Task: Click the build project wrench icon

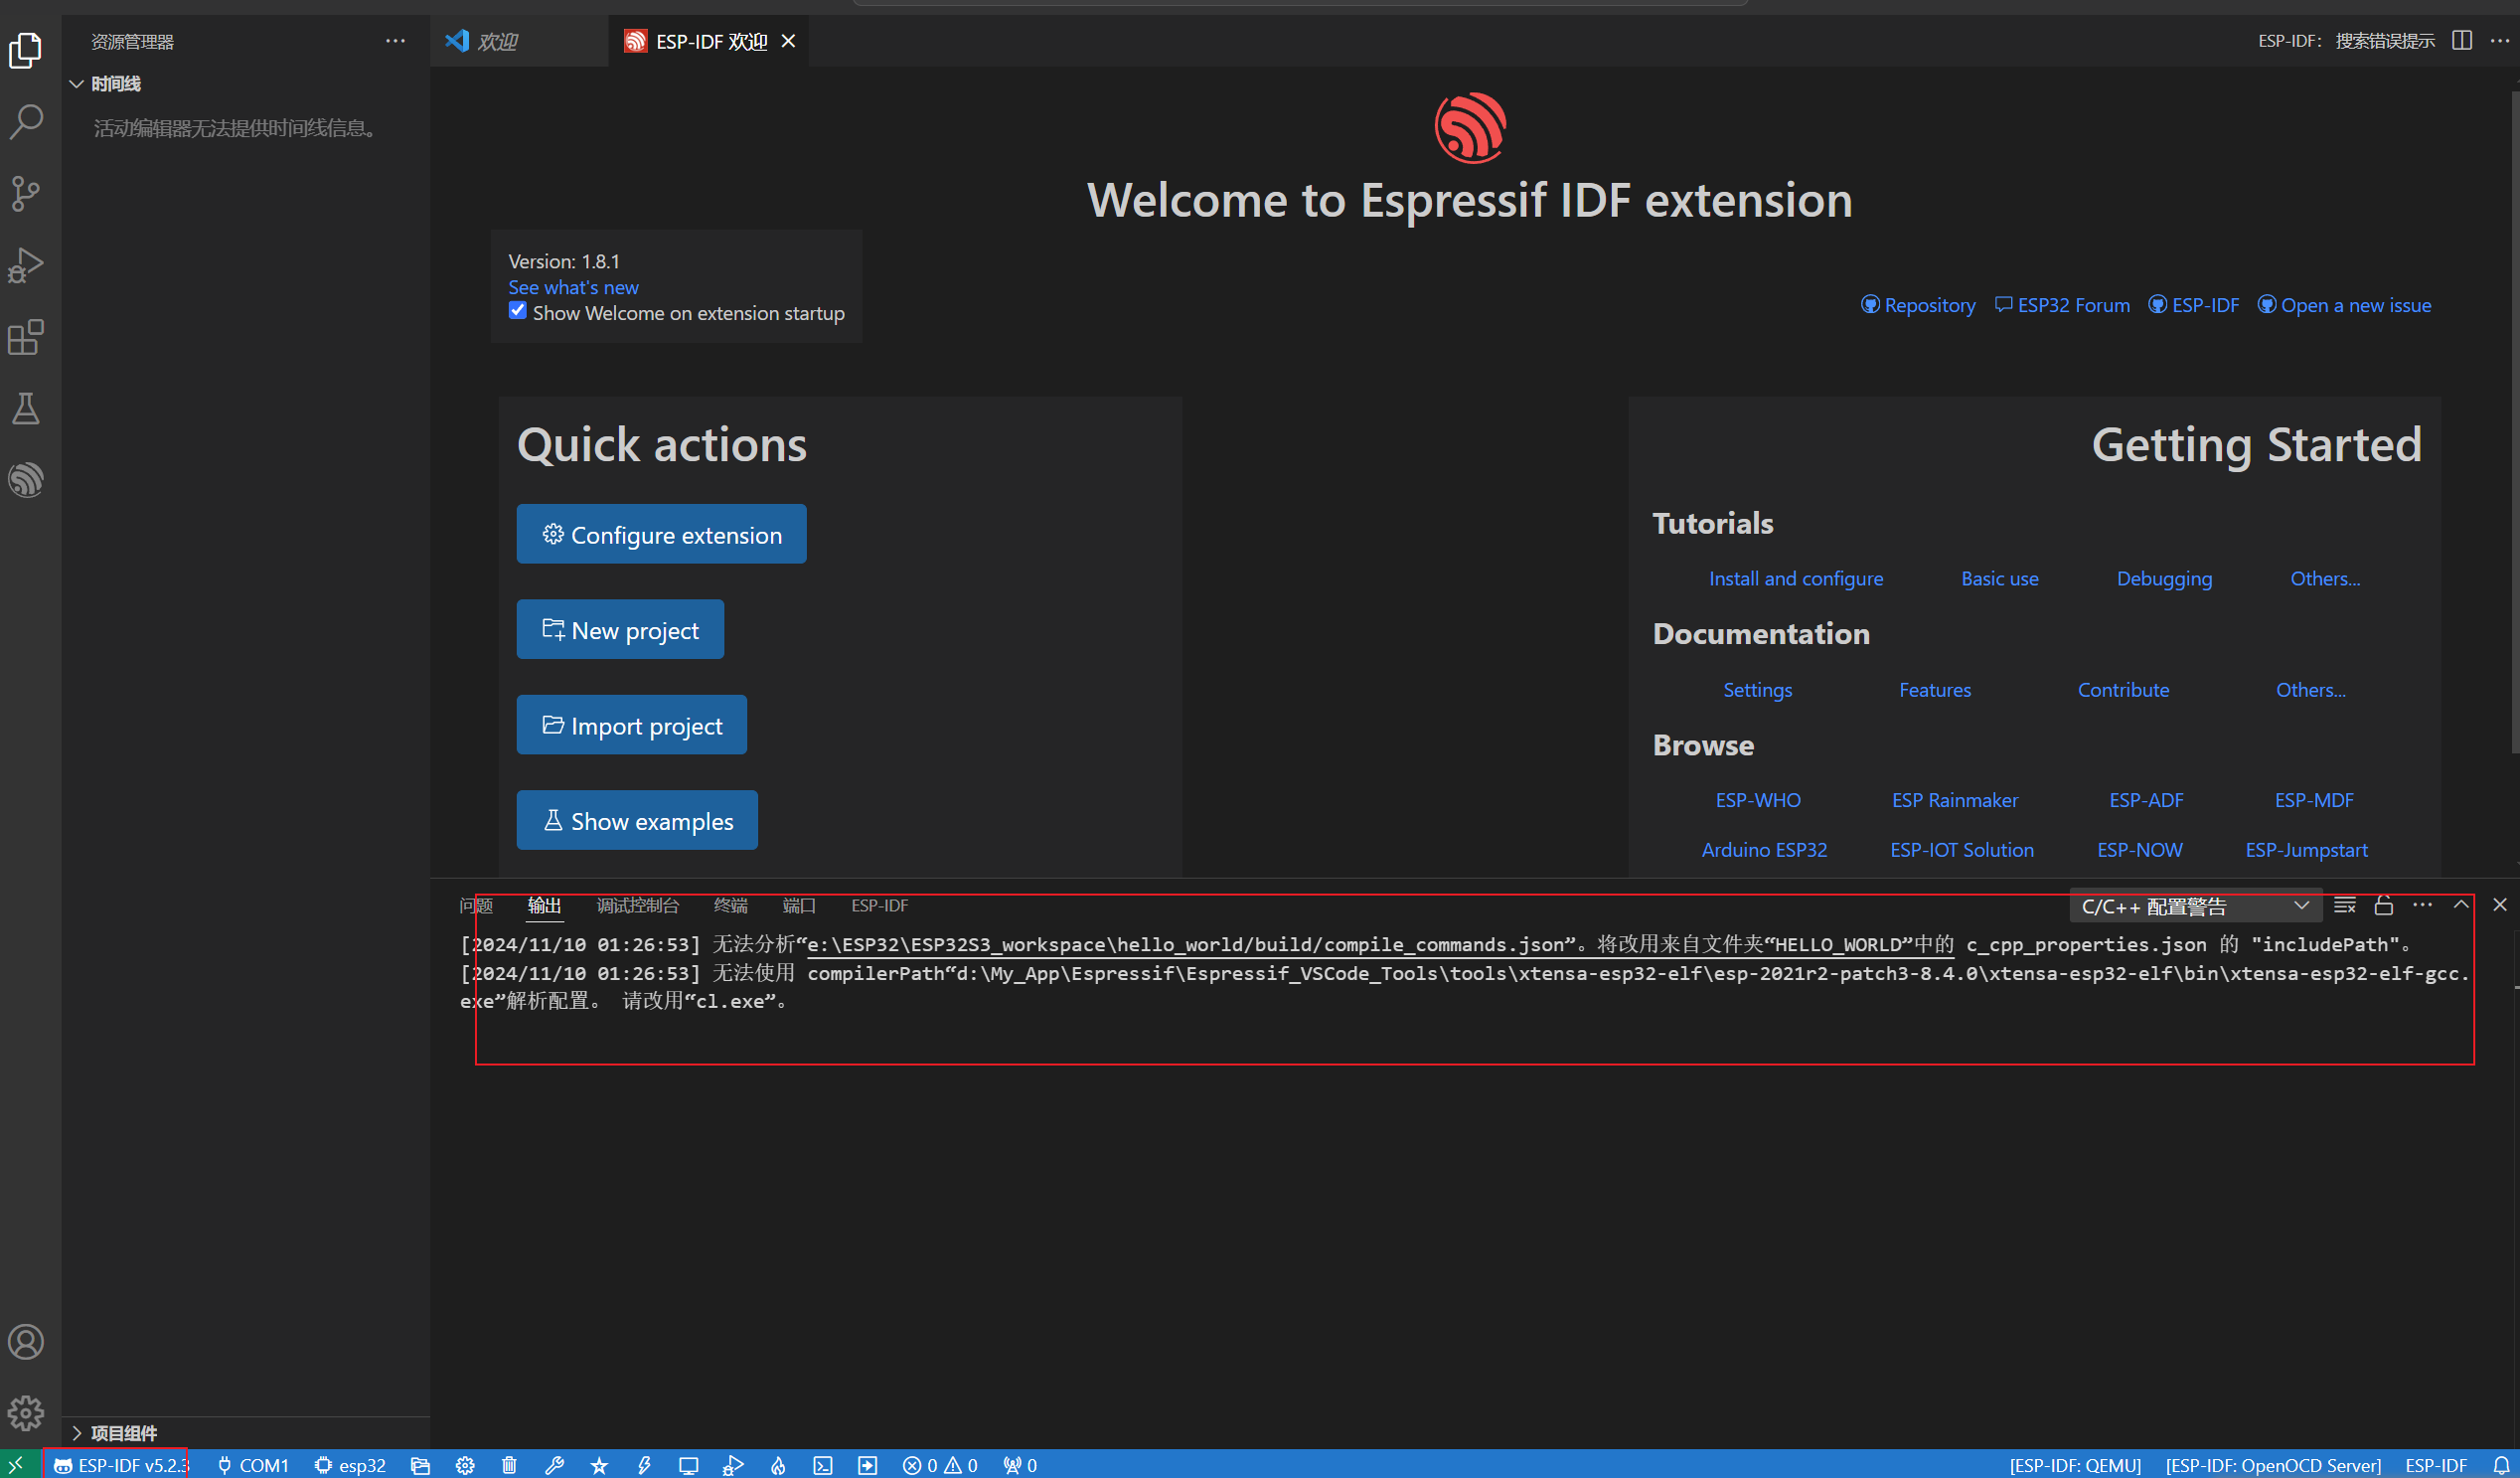Action: [x=554, y=1465]
